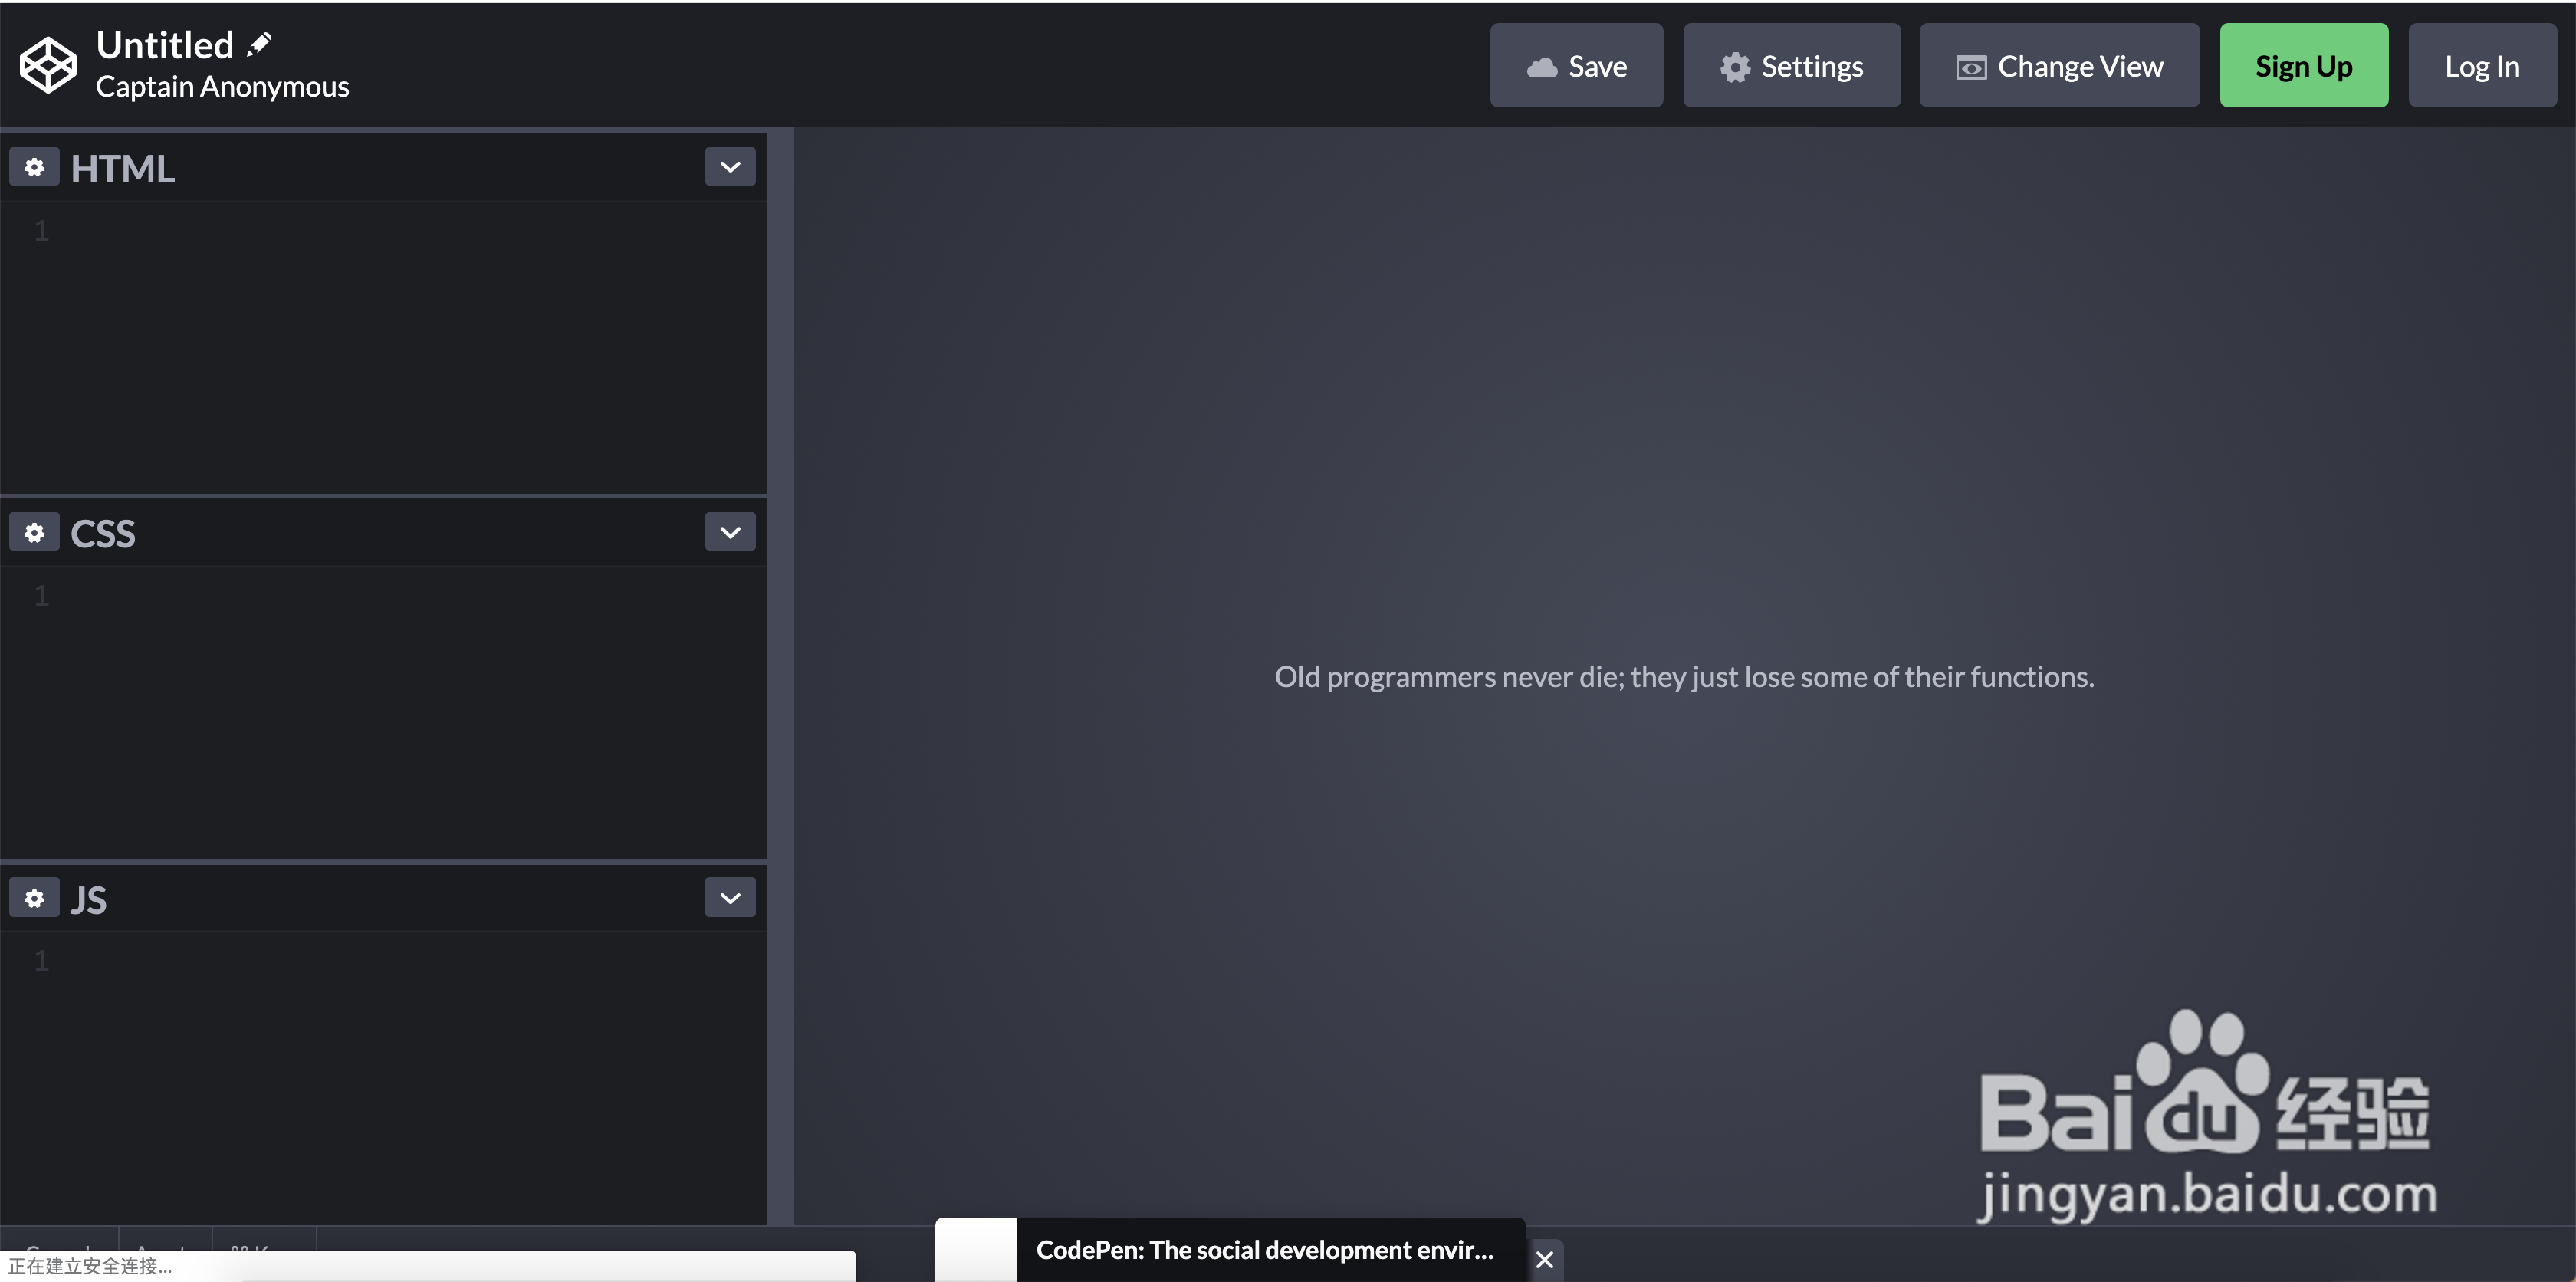Screen dimensions: 2576x1282
Task: Click the Save cloud icon
Action: click(x=1541, y=66)
